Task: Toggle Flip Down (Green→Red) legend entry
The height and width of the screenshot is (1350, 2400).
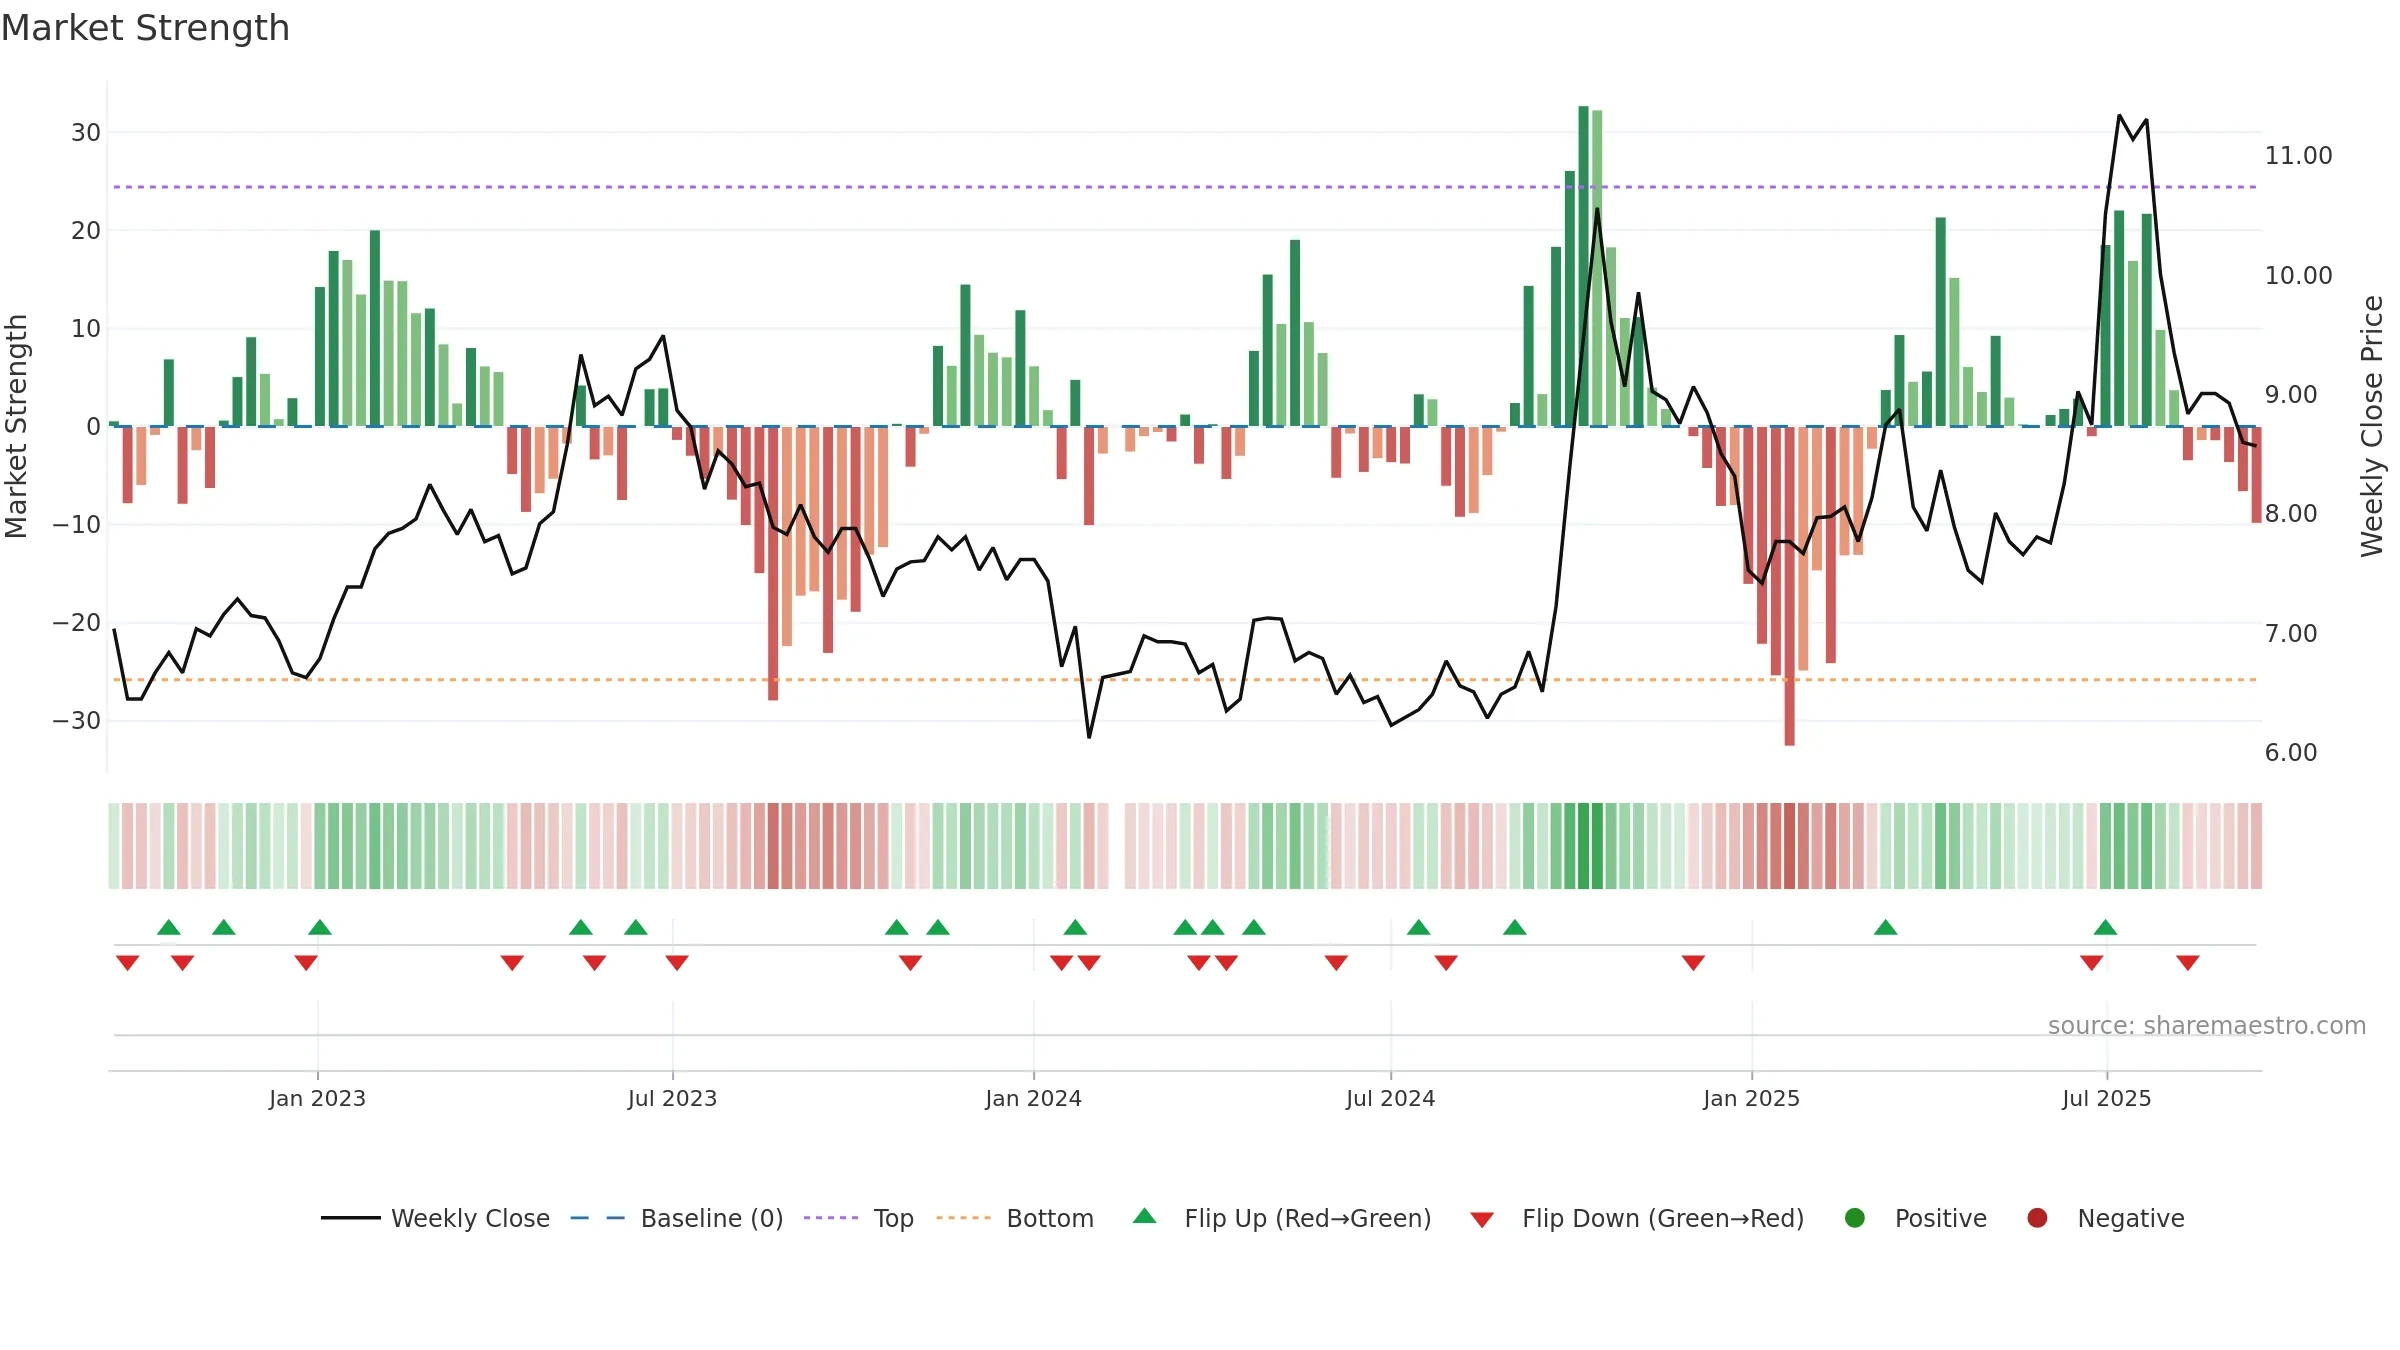Action: 1637,1218
